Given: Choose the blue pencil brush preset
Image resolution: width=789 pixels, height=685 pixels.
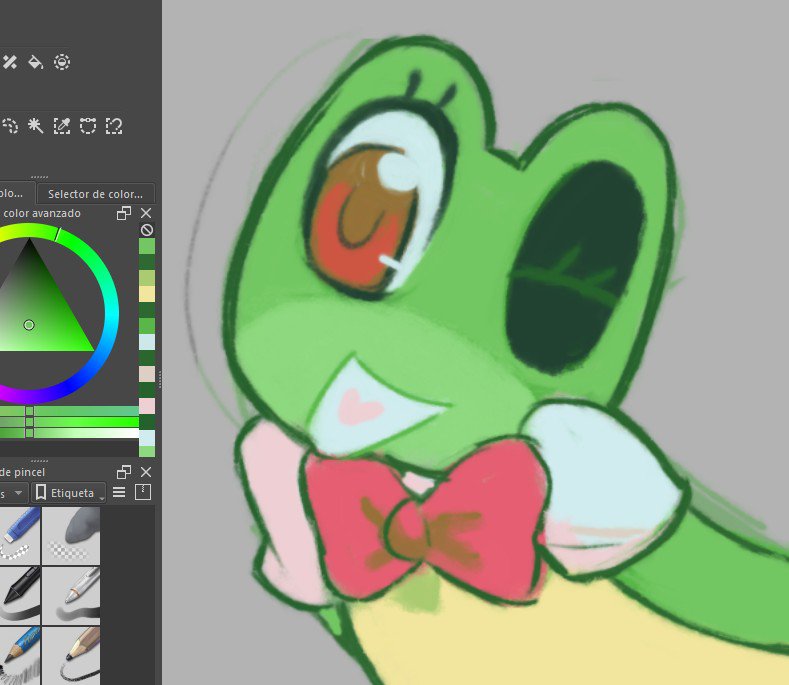Looking at the screenshot, I should [x=20, y=655].
